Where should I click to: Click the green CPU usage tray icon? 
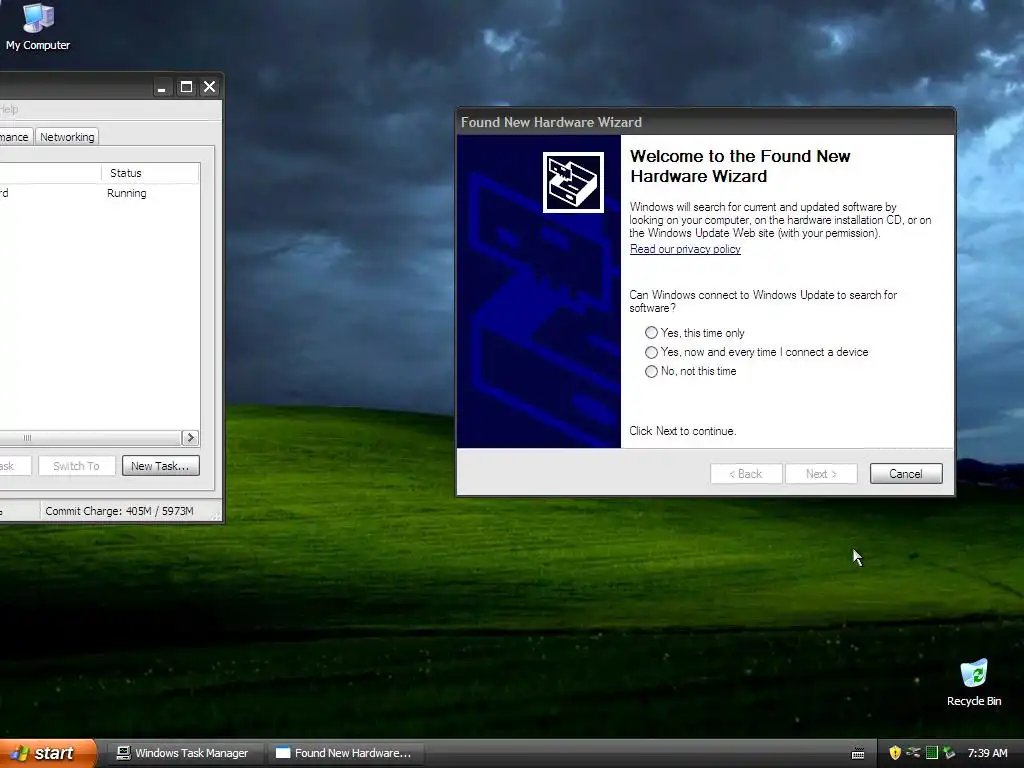[932, 753]
